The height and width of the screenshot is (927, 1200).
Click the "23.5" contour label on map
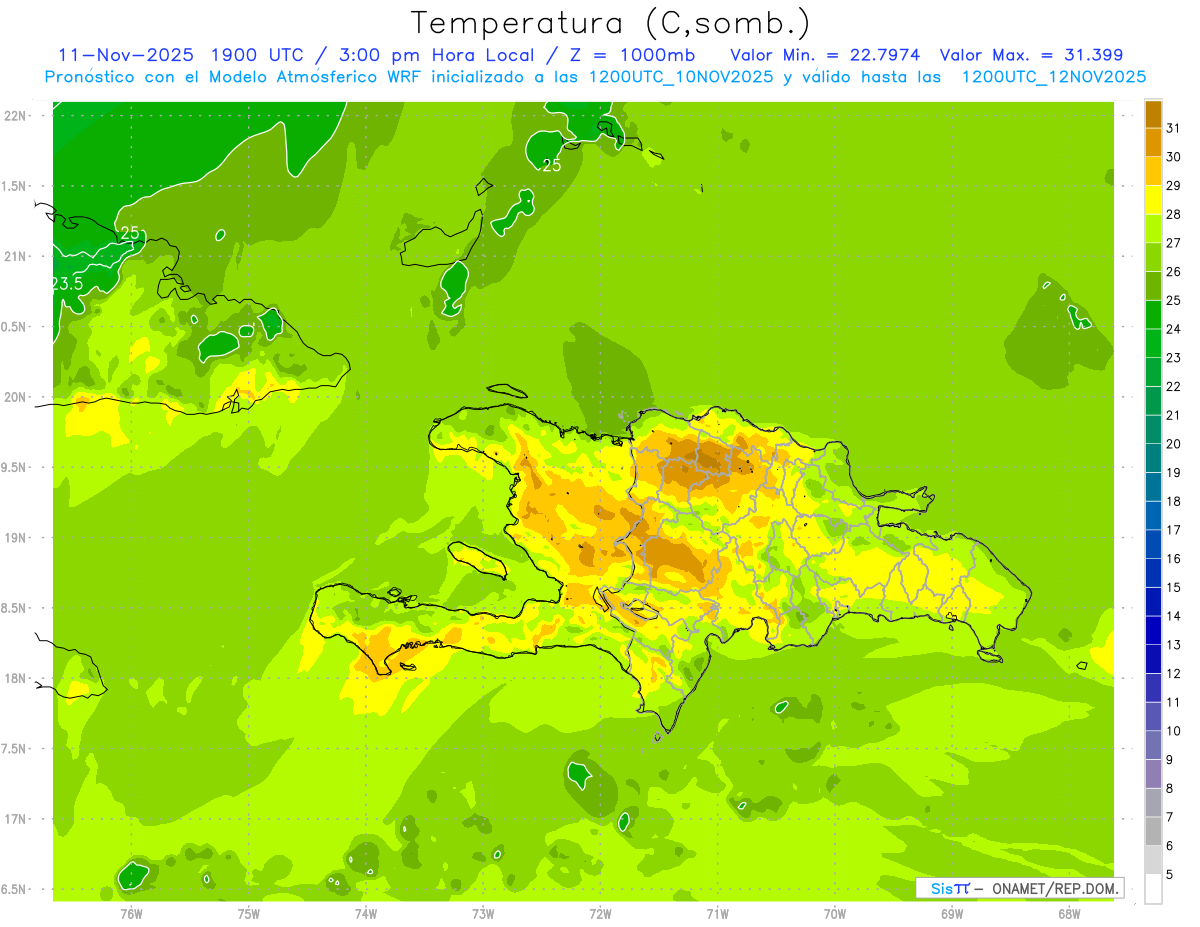[x=67, y=284]
